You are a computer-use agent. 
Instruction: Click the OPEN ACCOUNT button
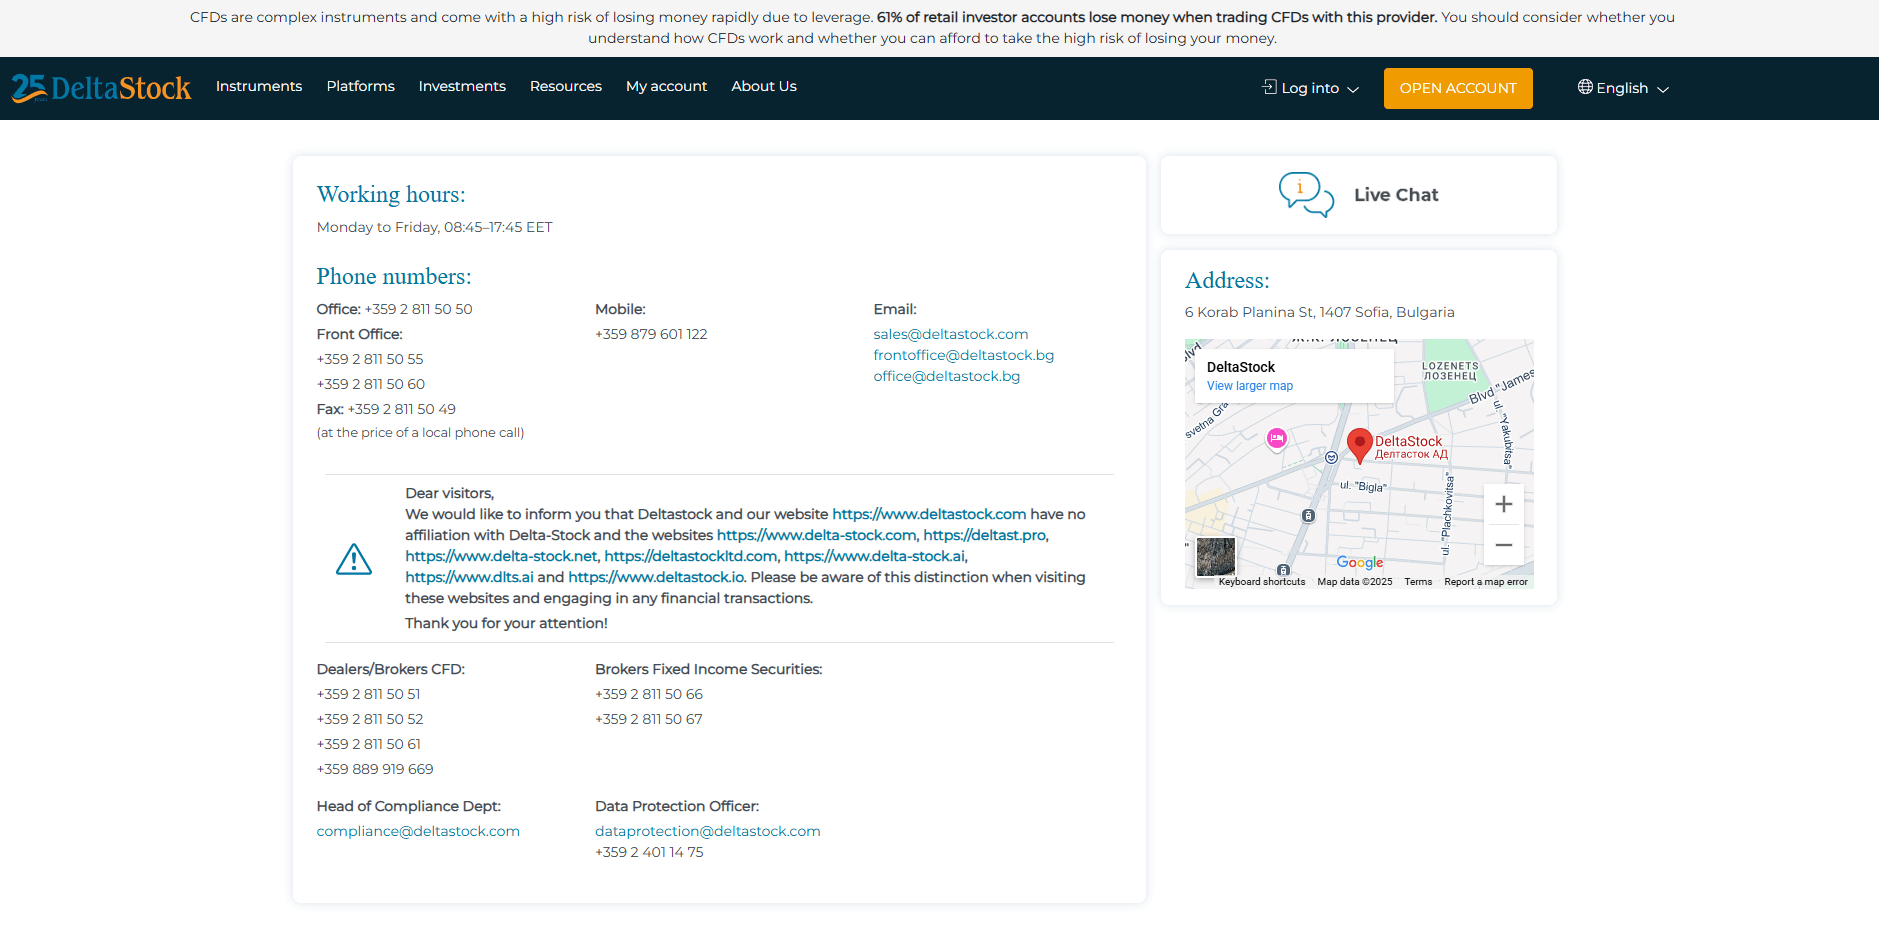click(1458, 88)
